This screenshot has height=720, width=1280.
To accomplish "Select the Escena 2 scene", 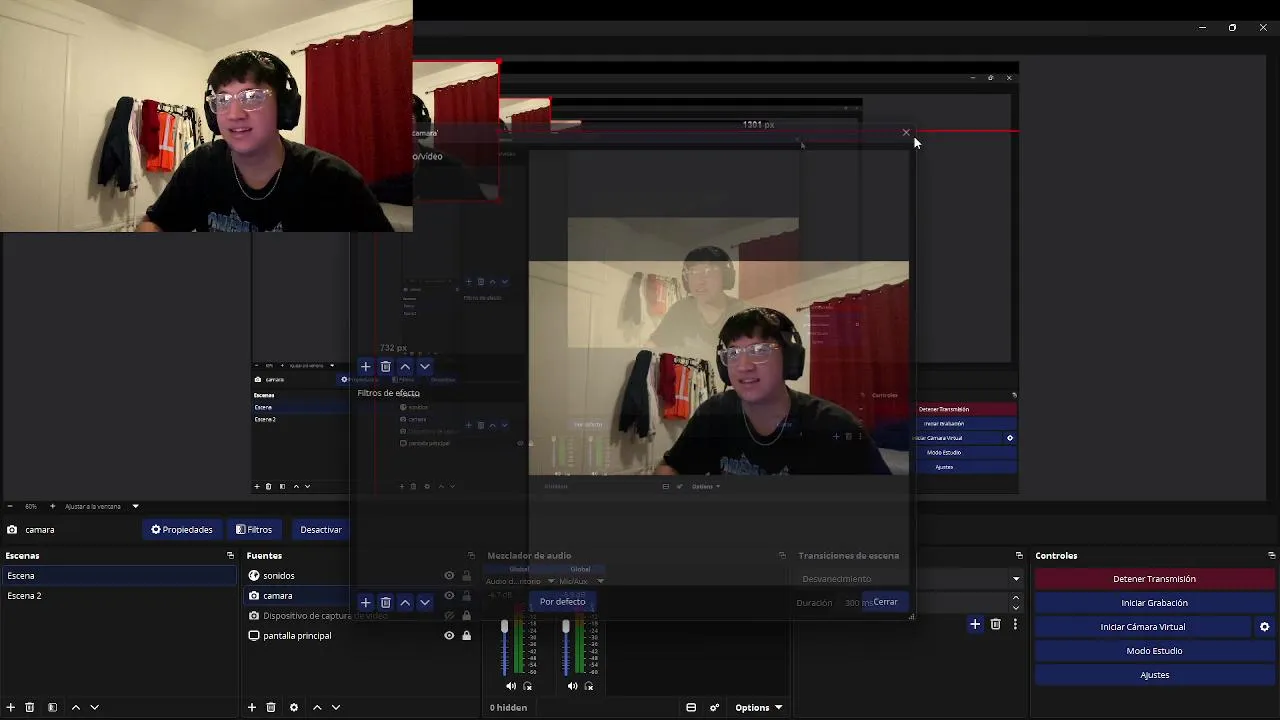I will point(118,596).
